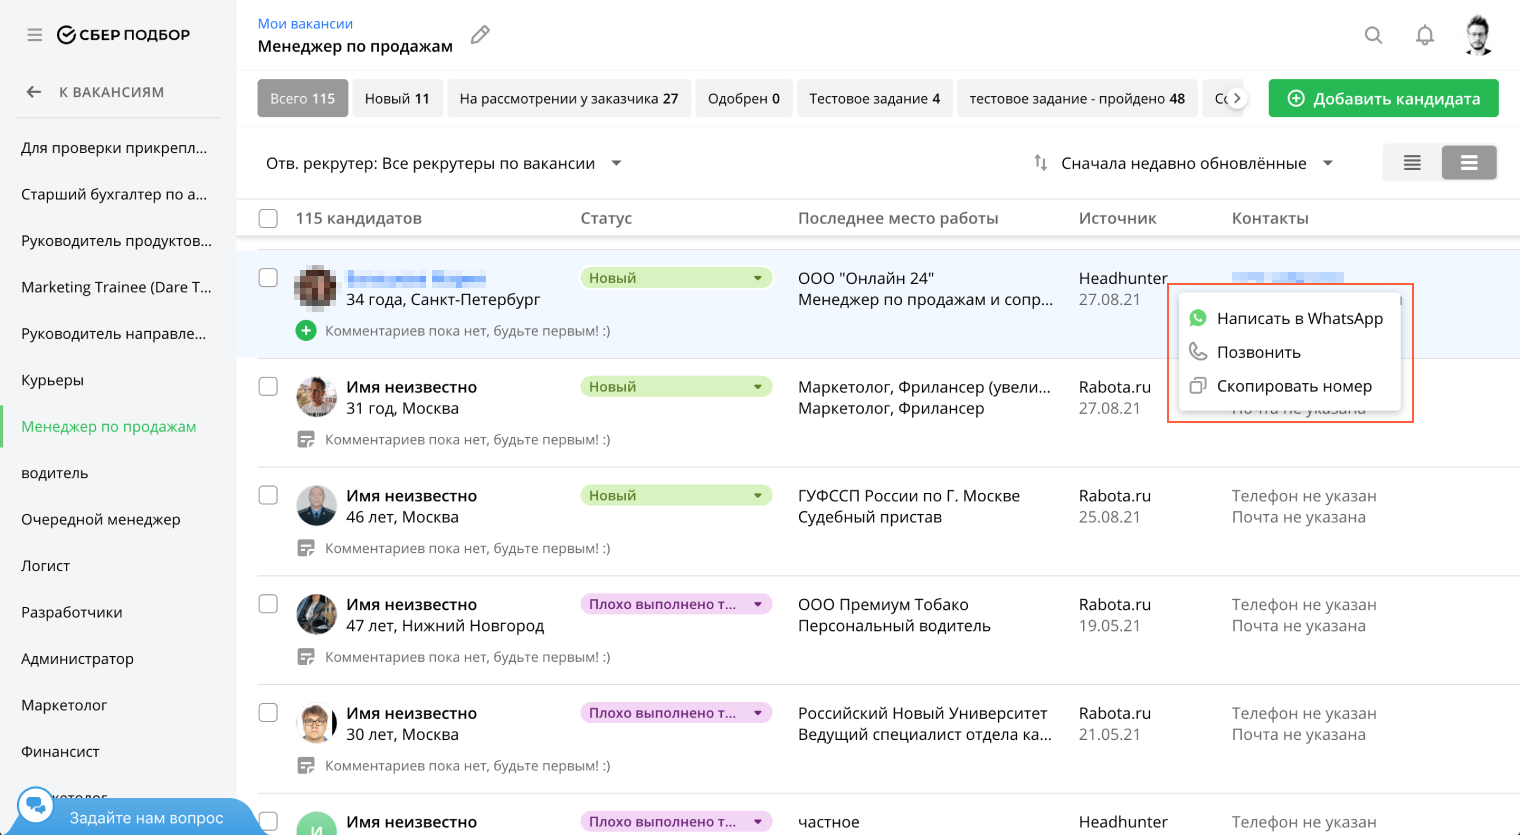Check the box for the 34-year-old Saint Petersburg candidate
Screen dimensions: 1520x835
click(268, 278)
